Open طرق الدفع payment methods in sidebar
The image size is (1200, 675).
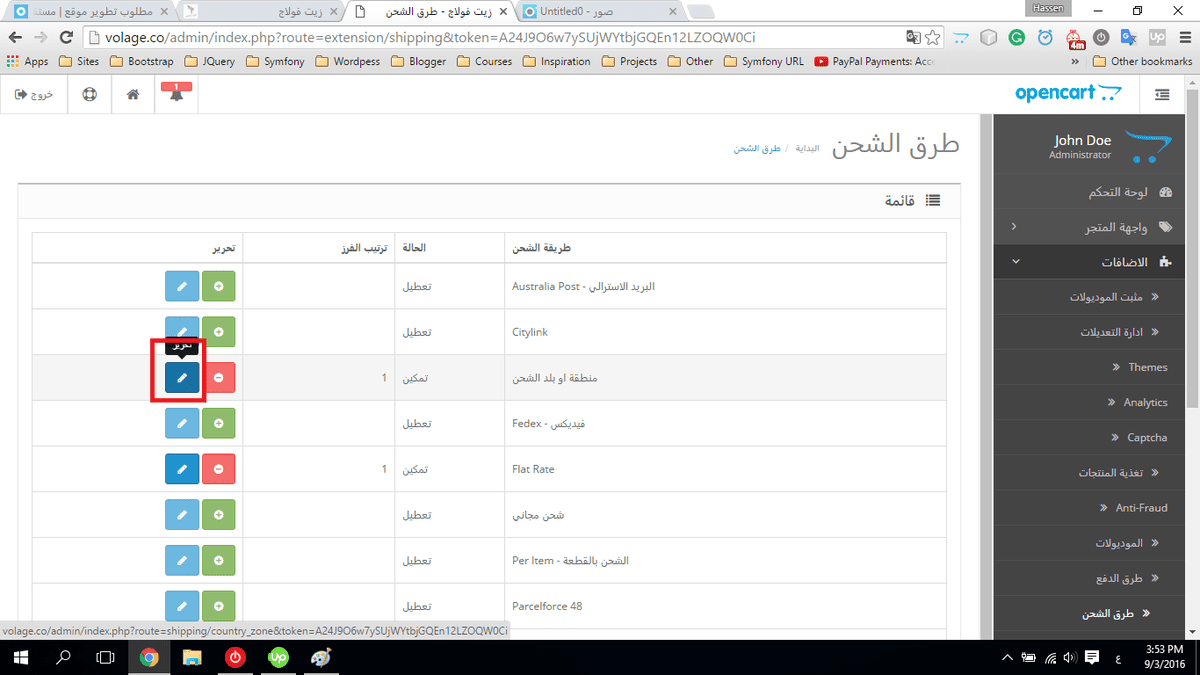pyautogui.click(x=1088, y=578)
